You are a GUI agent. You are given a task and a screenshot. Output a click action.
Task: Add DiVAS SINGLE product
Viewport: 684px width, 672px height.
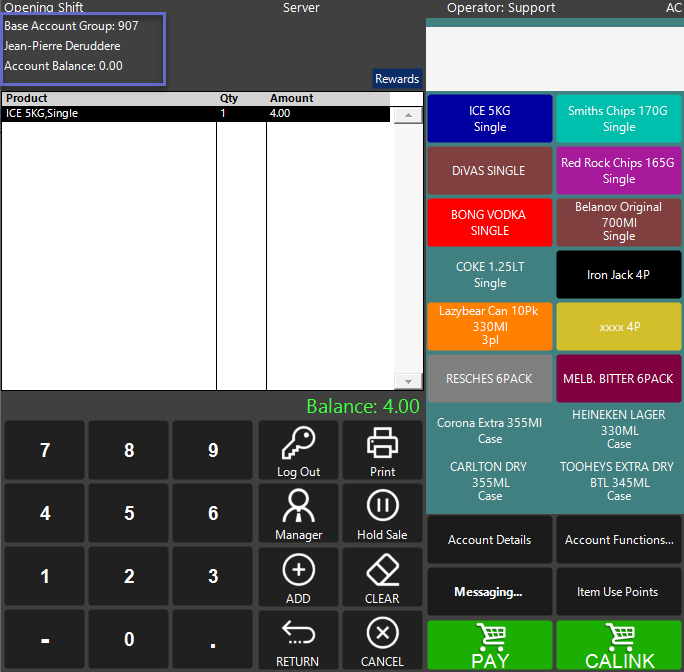[490, 171]
